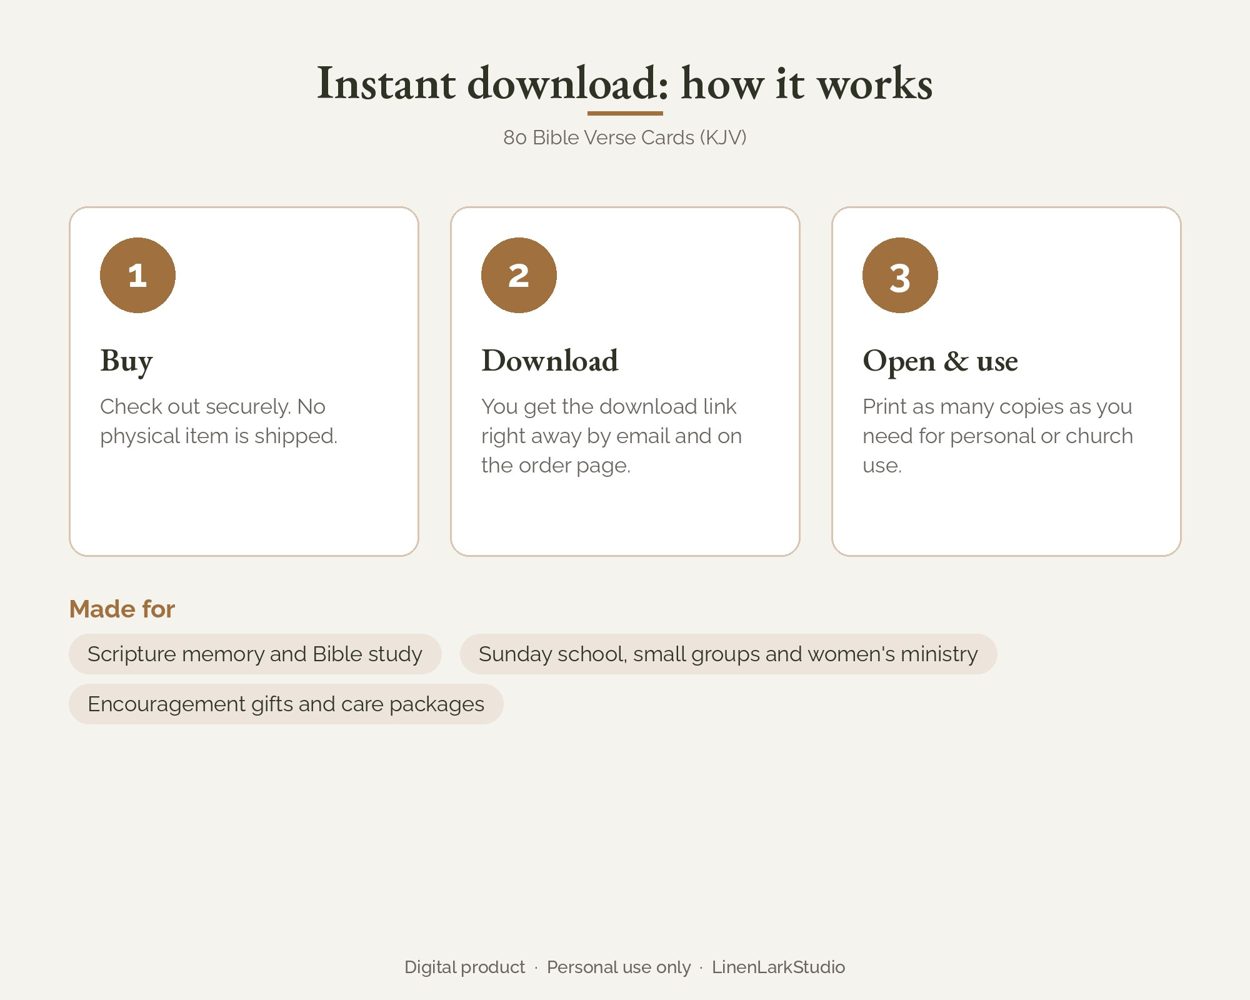Click the "Buy" card title
Screen dimensions: 1250x1000
point(126,361)
